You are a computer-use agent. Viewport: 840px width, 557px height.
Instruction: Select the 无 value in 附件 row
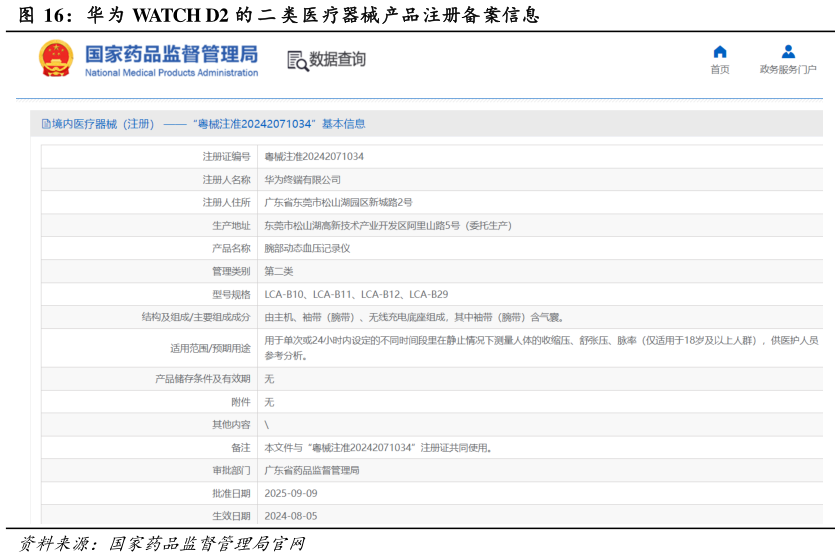[269, 402]
